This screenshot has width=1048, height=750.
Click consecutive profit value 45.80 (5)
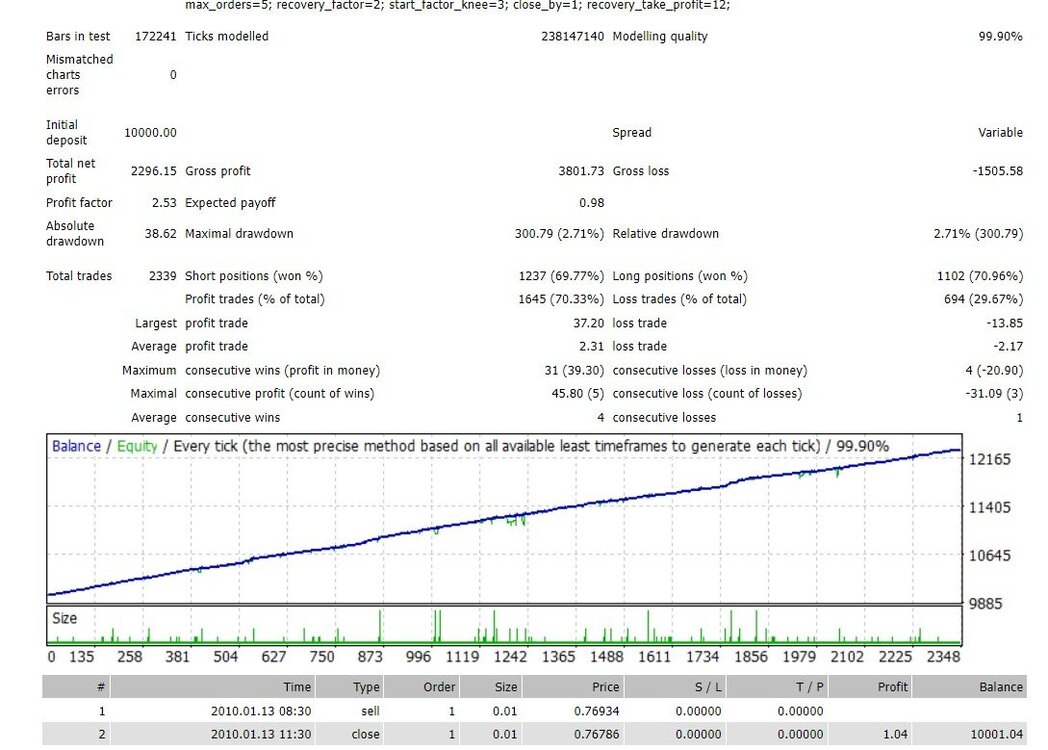(x=577, y=394)
